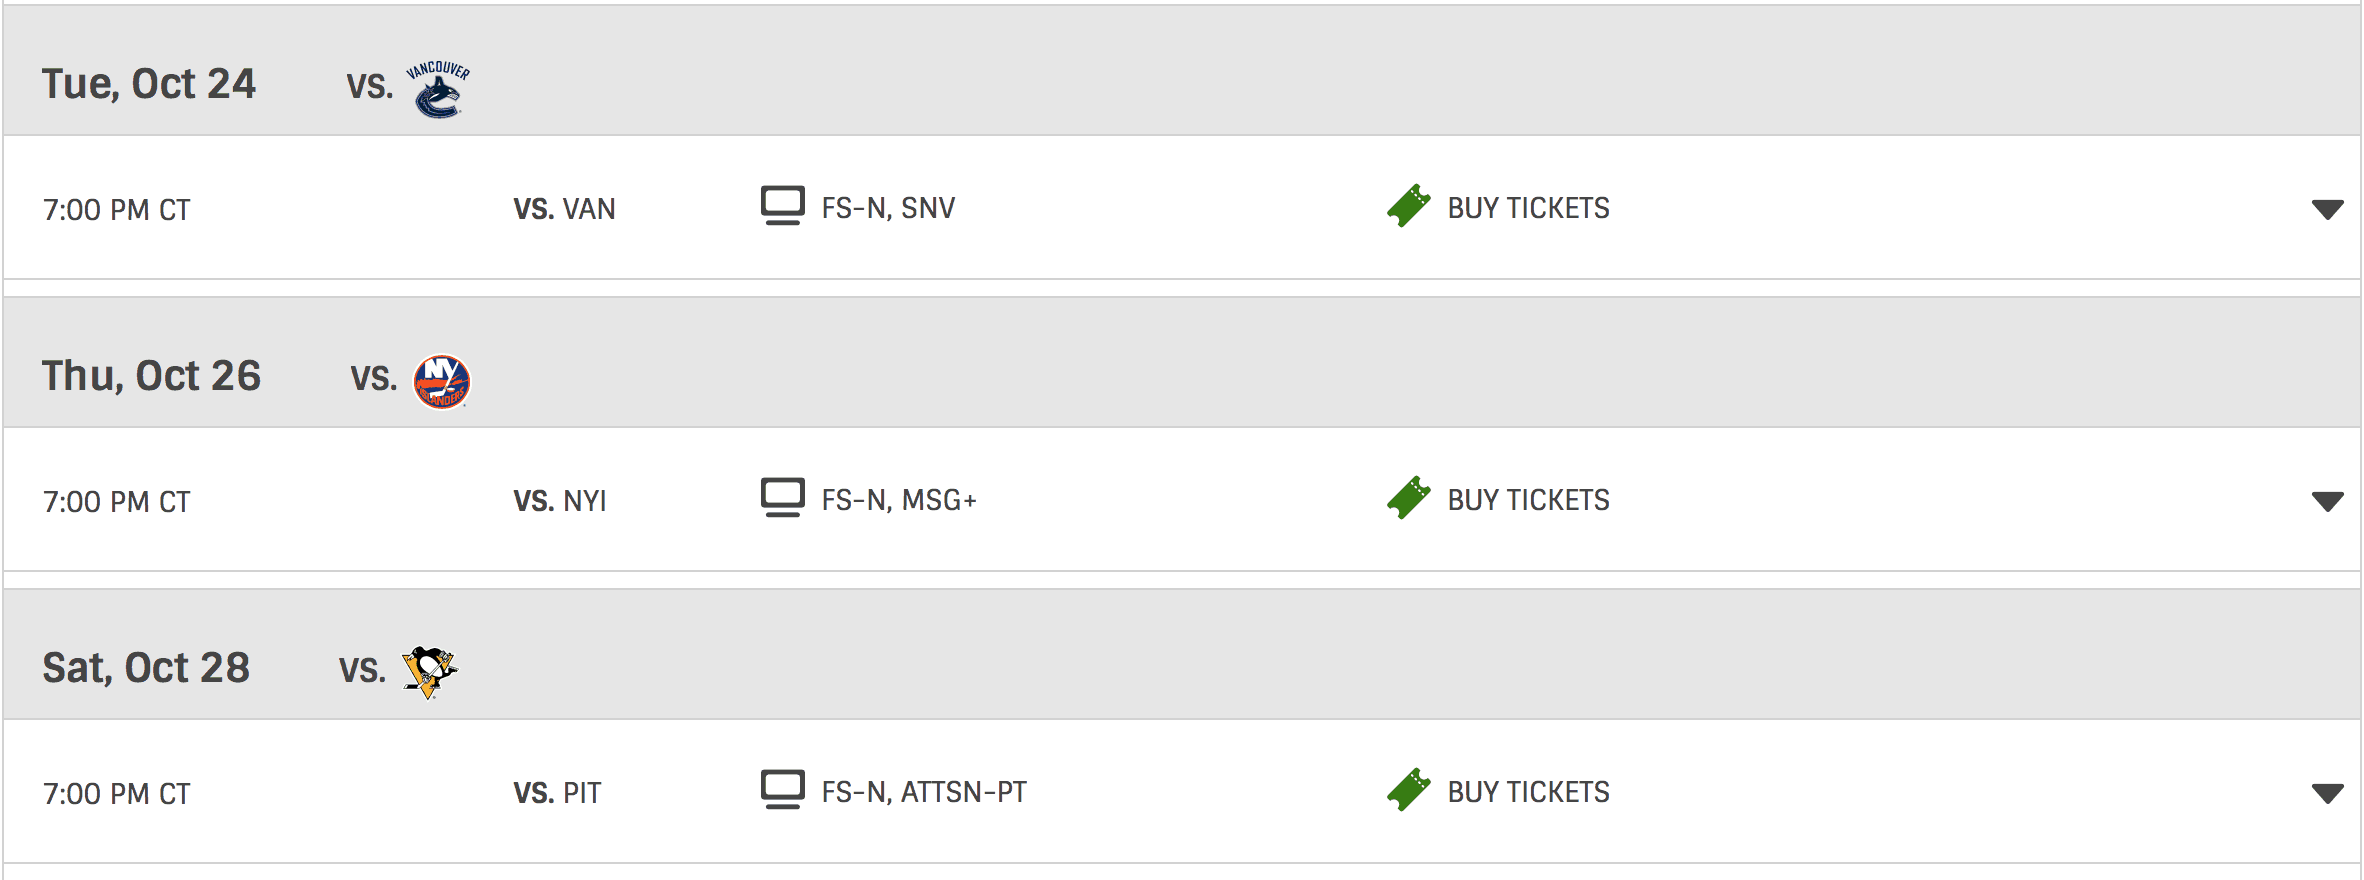Click green ticket icon for Islanders game
Screen dimensions: 2364x880
pos(1408,498)
